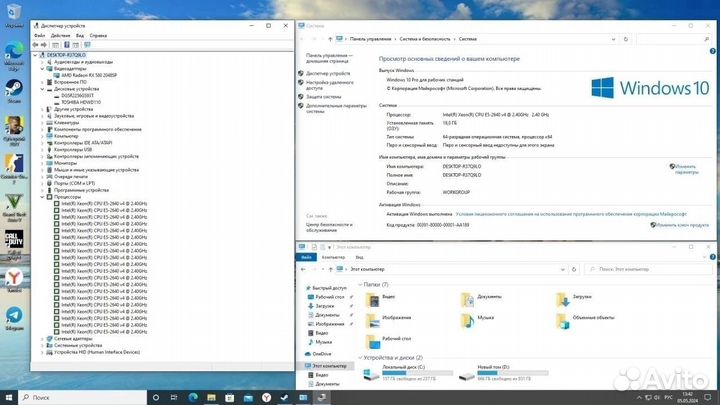Open the Защита системы link
This screenshot has width=720, height=405.
323,97
